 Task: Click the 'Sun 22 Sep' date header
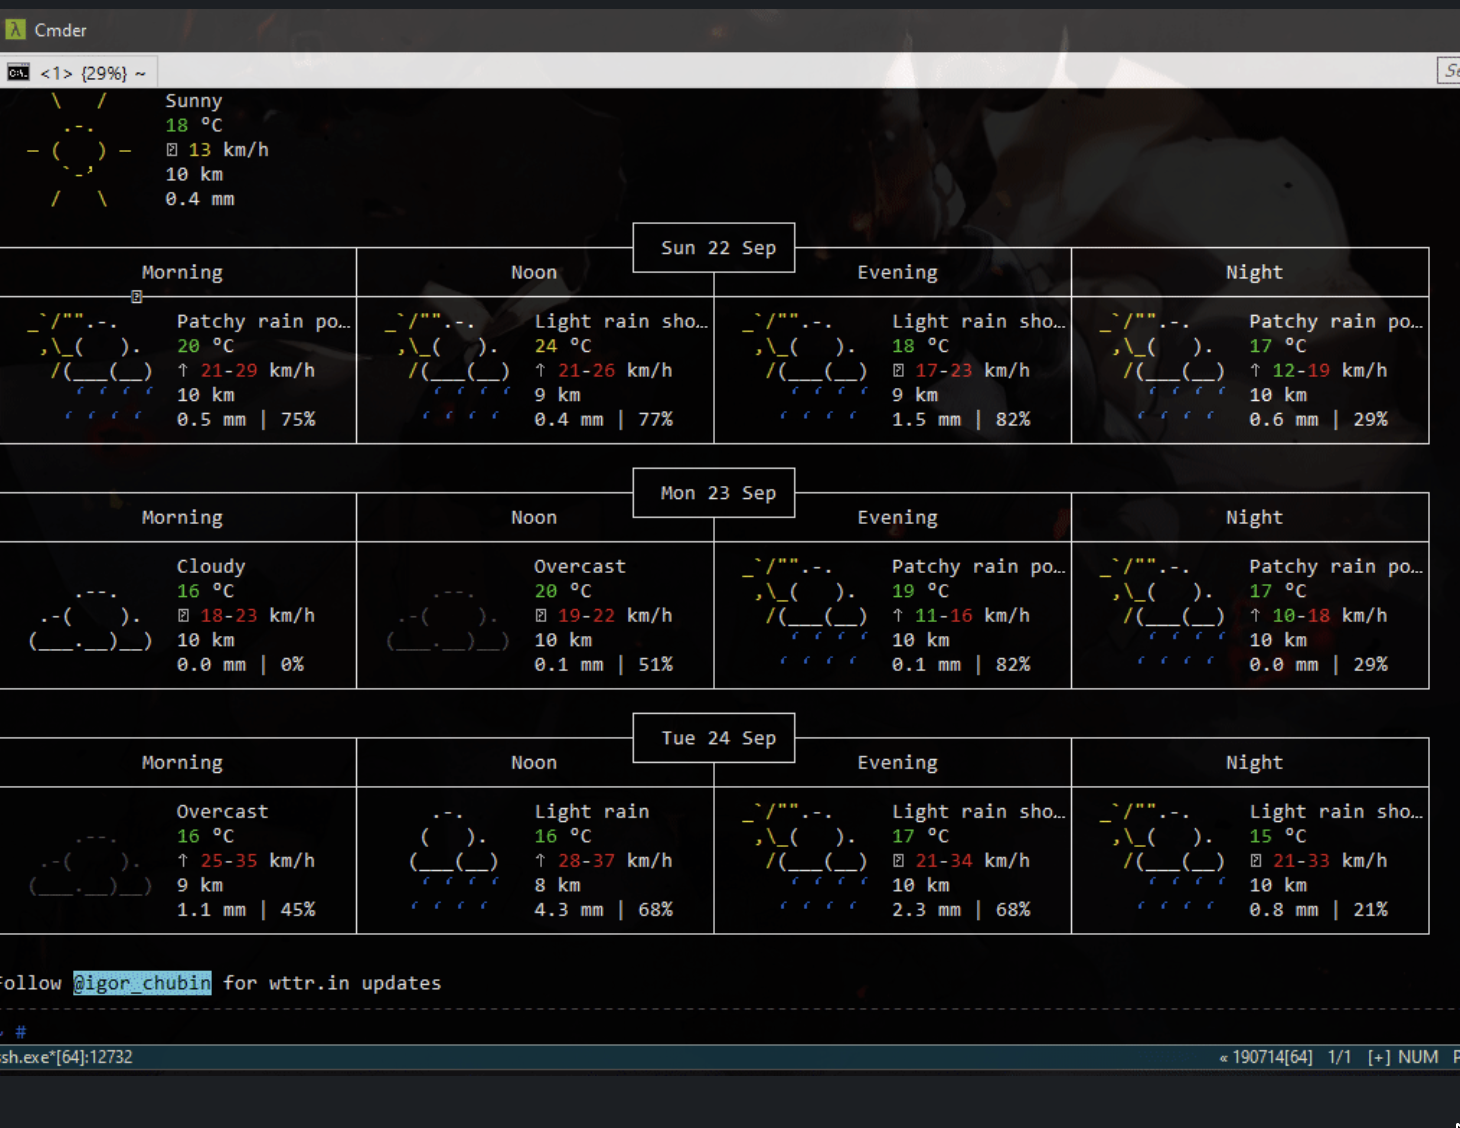point(717,248)
